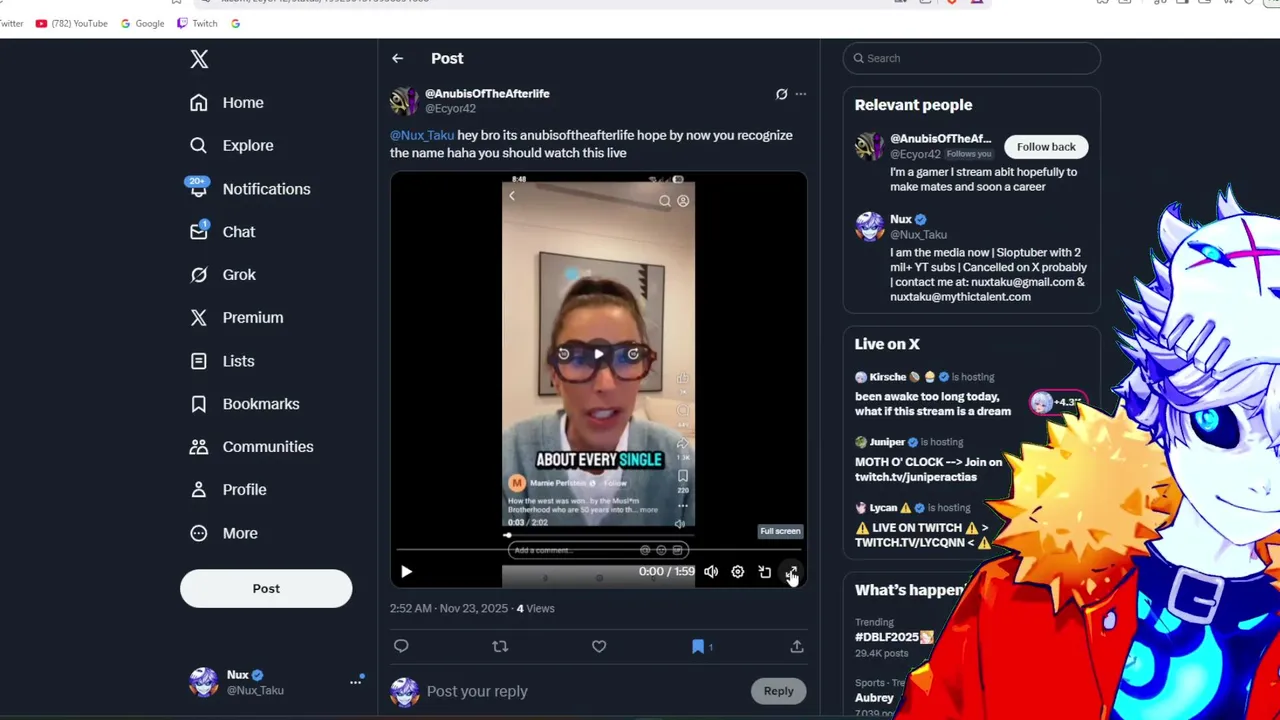
Task: Repost using the retweet icon
Action: point(500,646)
